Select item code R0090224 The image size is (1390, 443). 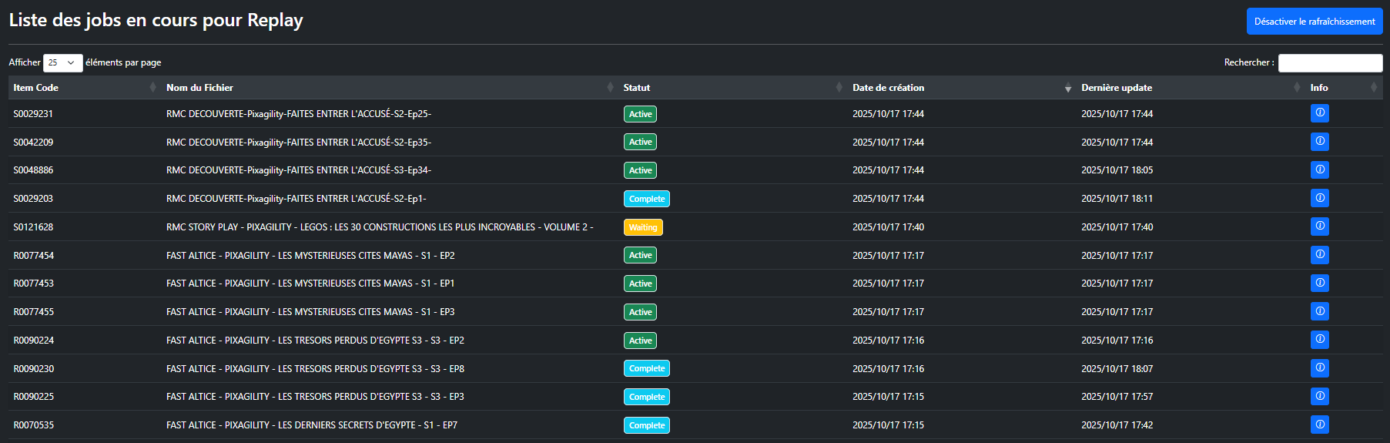33,340
